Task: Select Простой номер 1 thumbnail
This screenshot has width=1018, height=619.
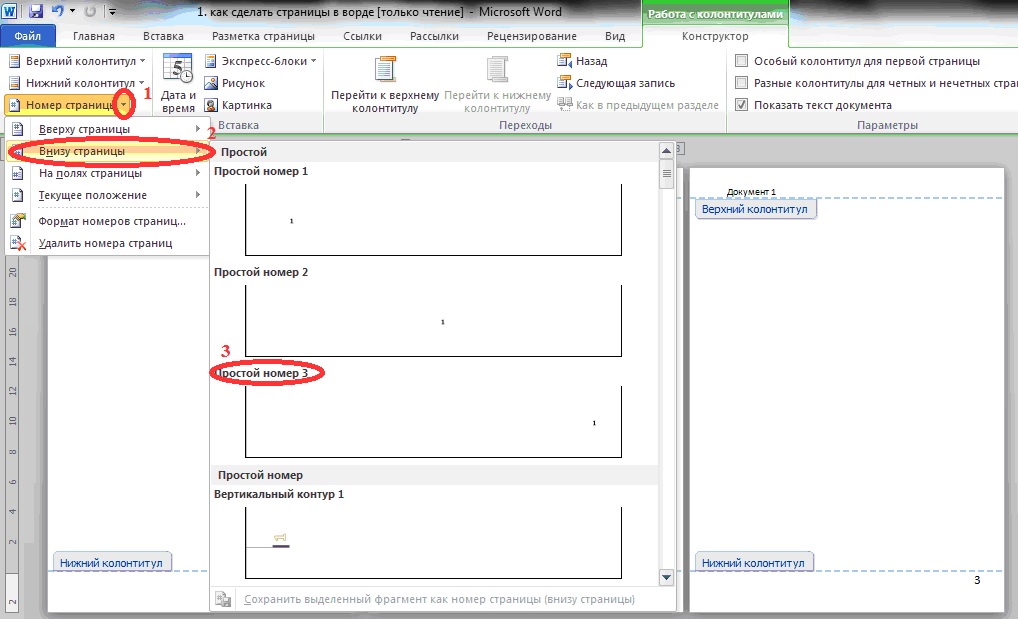Action: coord(433,220)
